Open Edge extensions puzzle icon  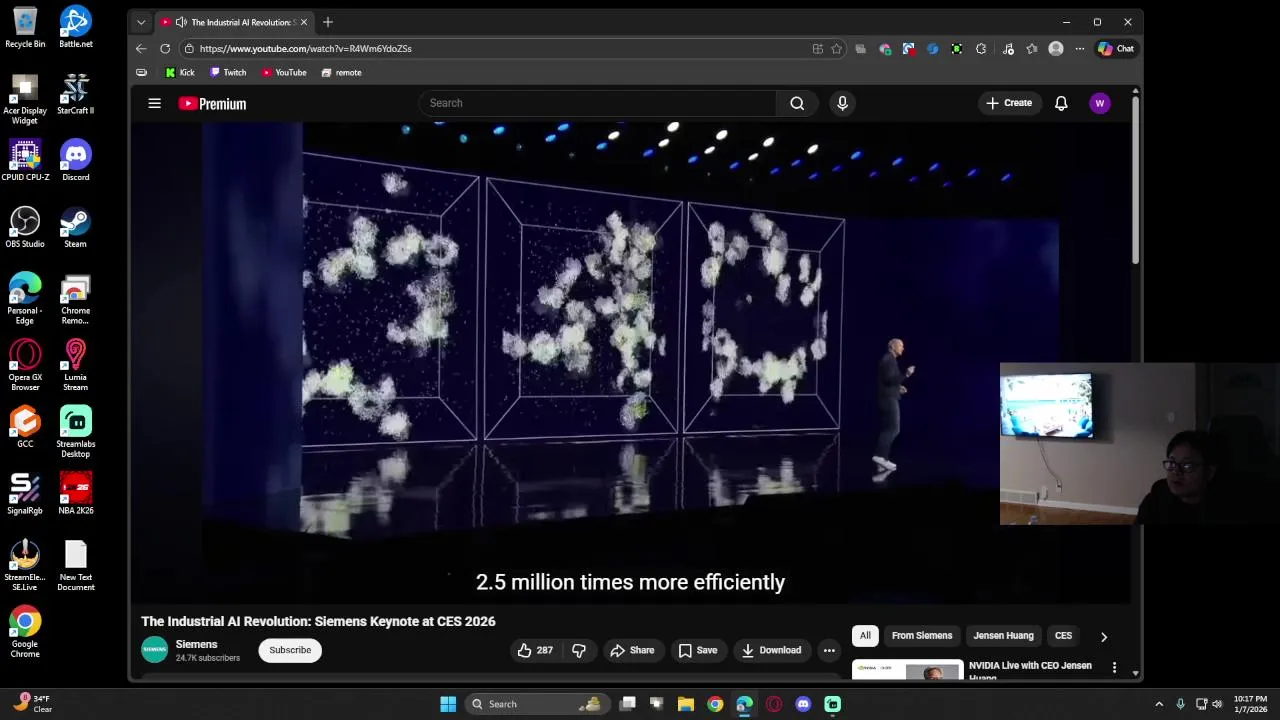981,48
